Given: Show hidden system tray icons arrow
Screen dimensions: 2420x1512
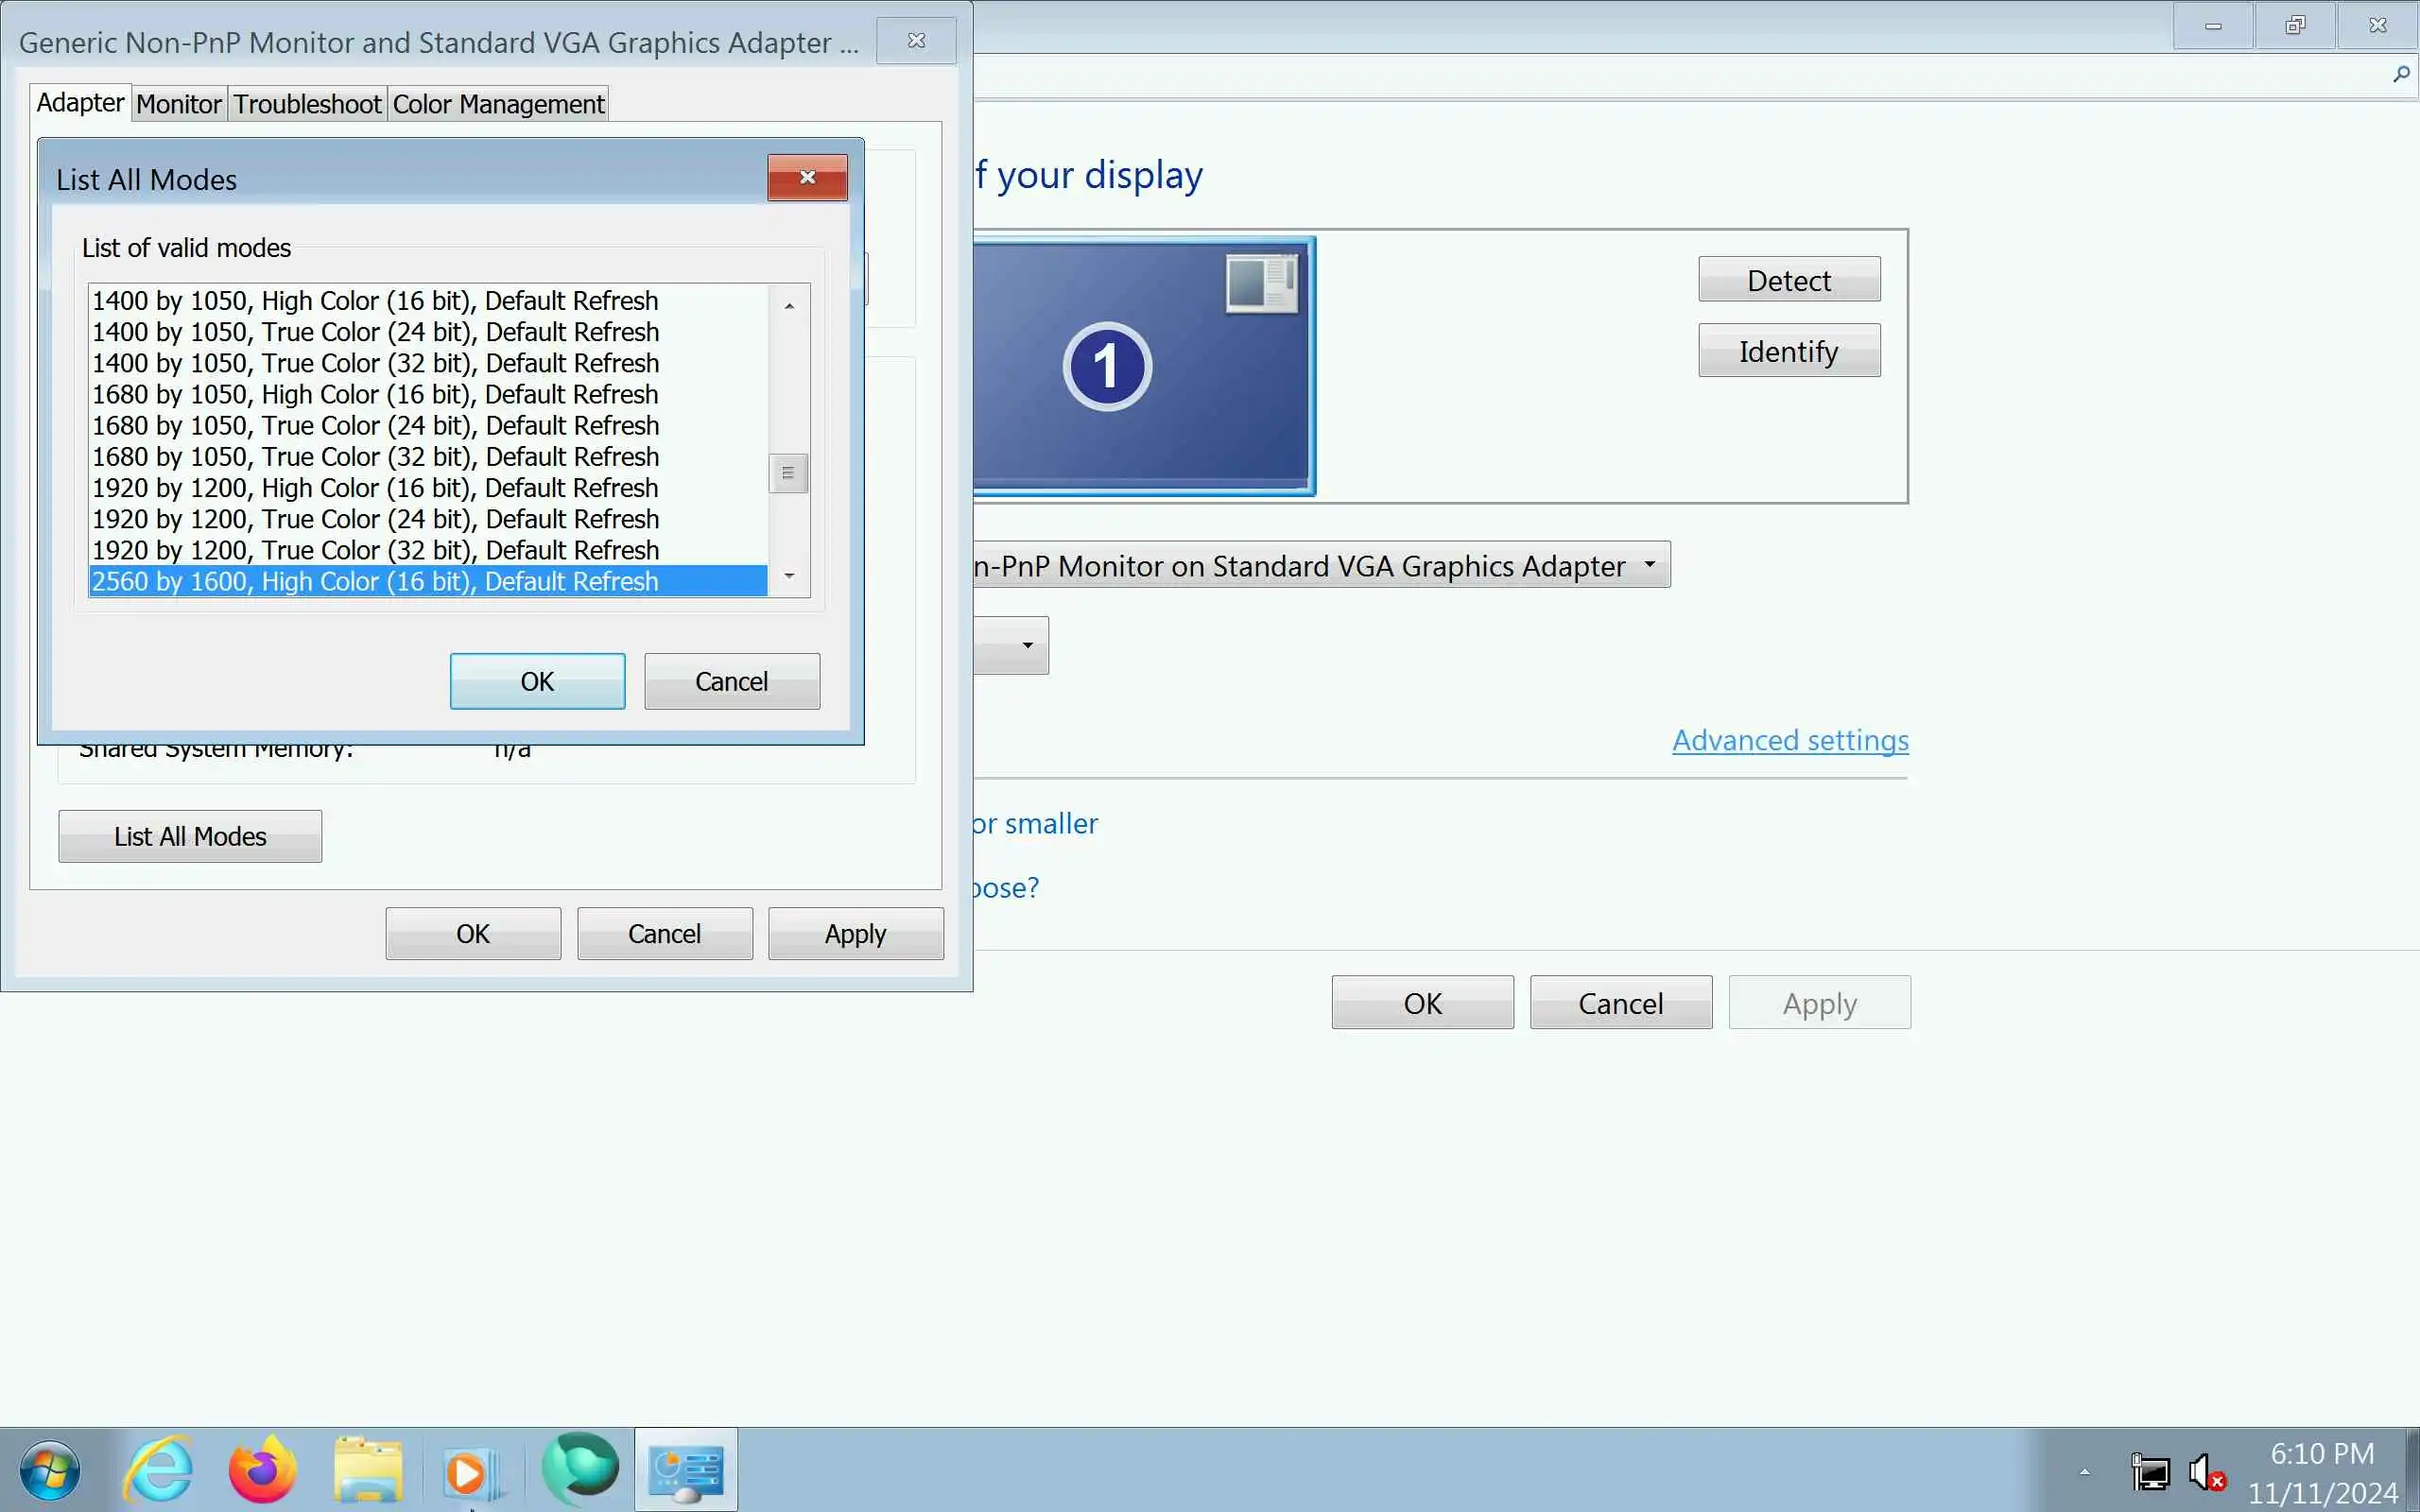Looking at the screenshot, I should (x=2085, y=1472).
